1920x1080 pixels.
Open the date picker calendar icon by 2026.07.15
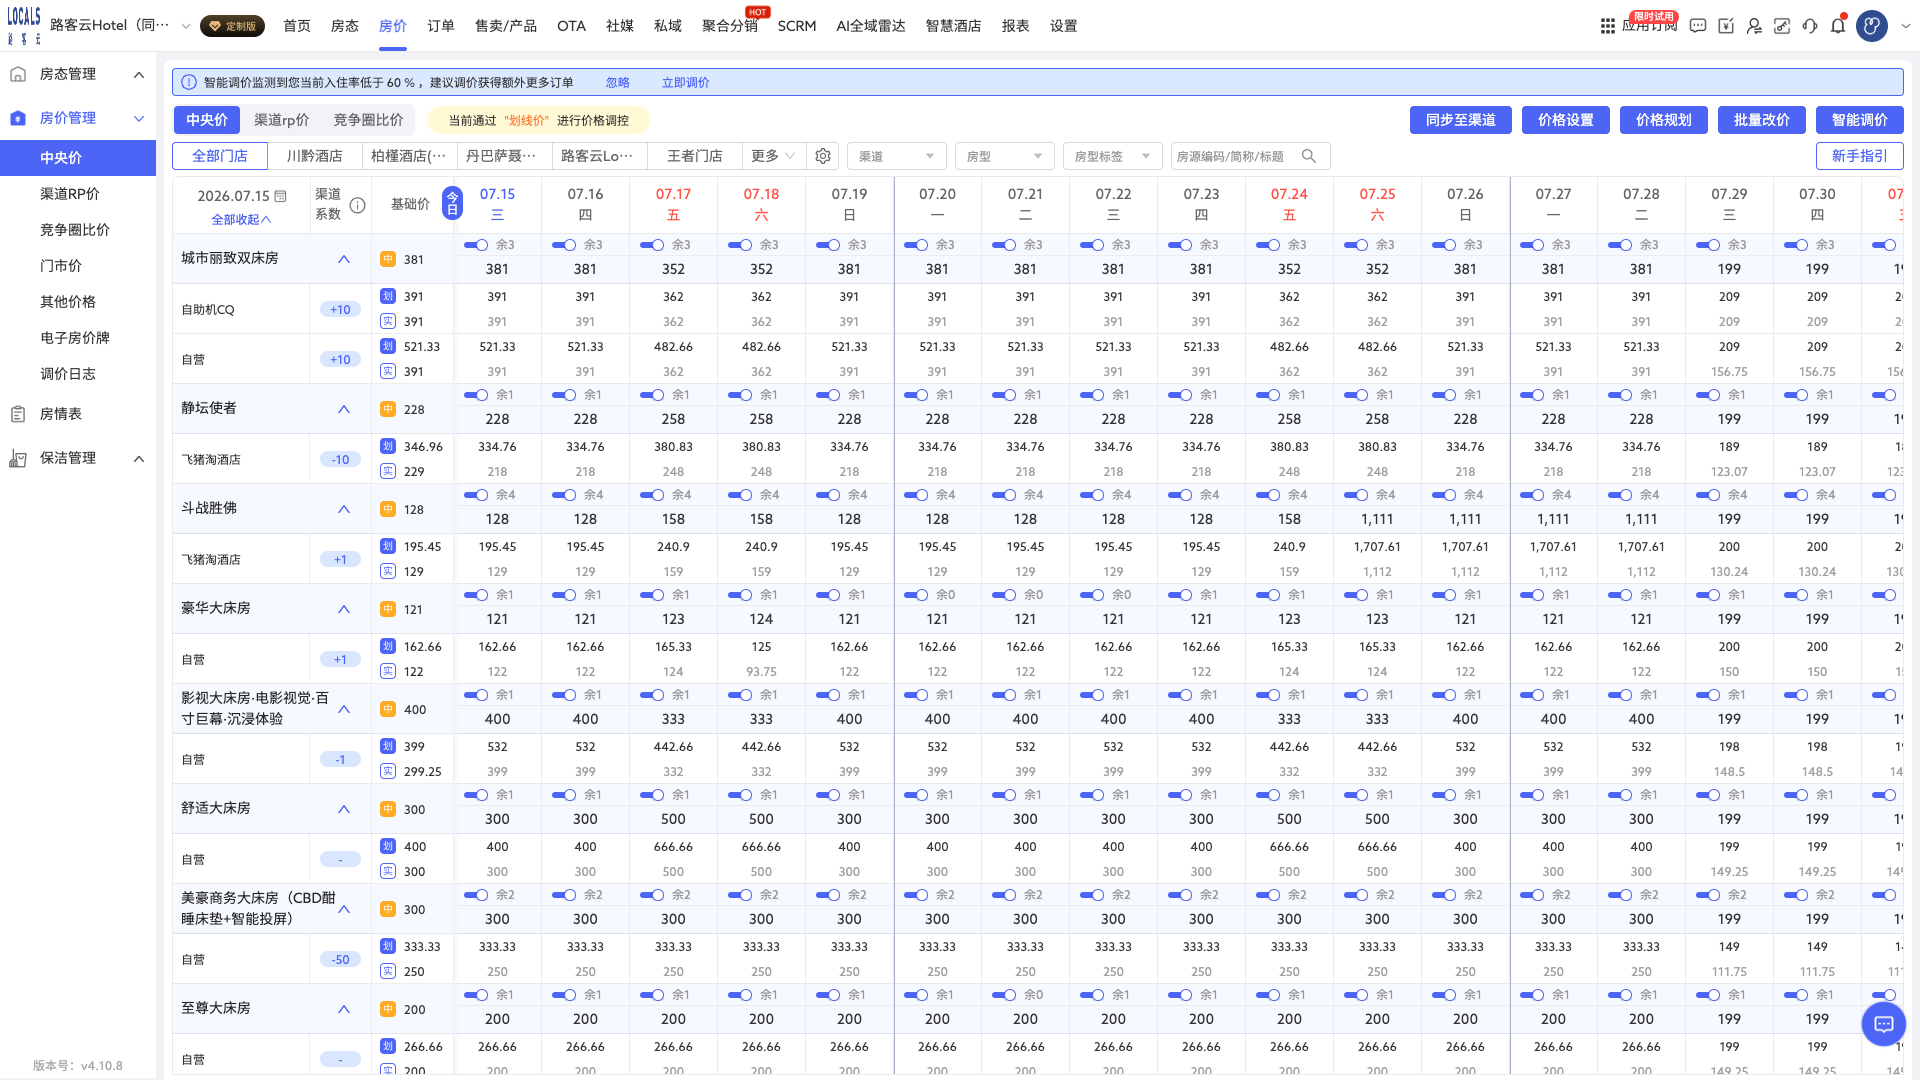click(x=281, y=196)
